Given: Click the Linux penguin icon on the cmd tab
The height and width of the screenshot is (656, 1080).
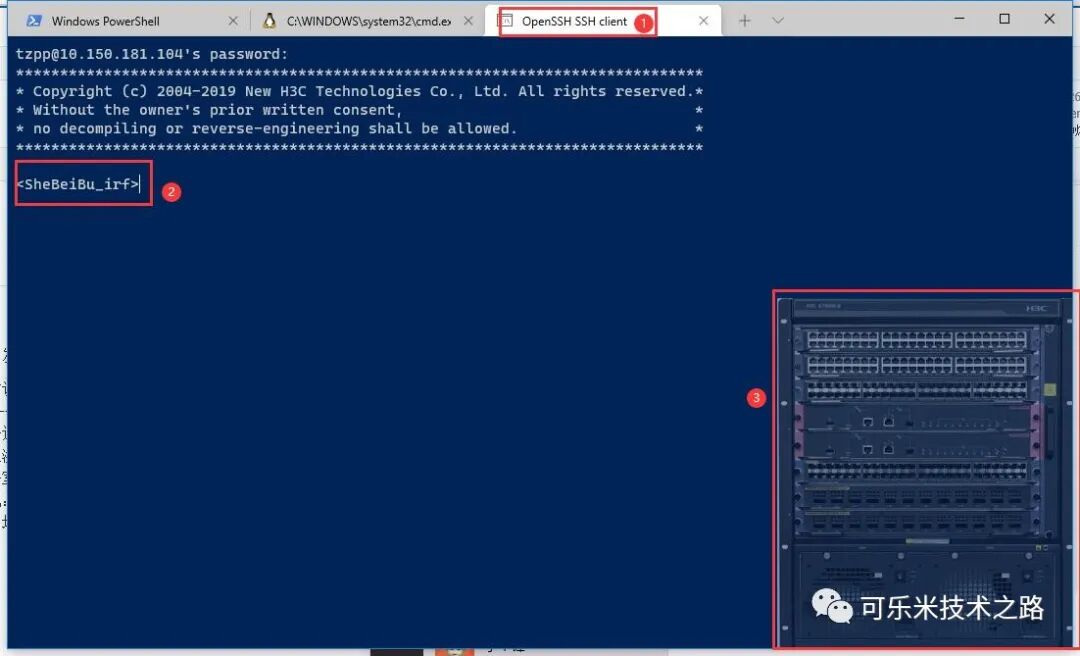Looking at the screenshot, I should (x=269, y=21).
